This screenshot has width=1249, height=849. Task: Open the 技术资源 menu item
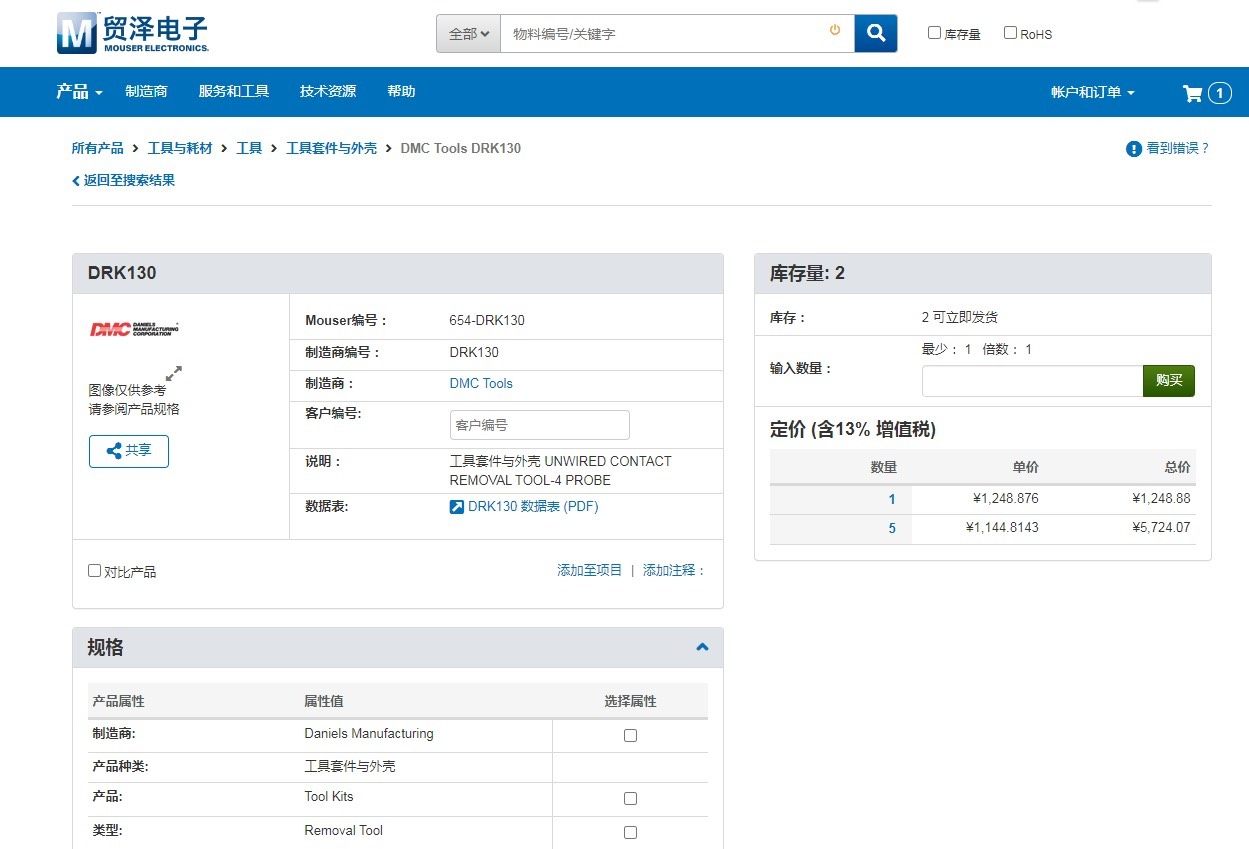[328, 91]
